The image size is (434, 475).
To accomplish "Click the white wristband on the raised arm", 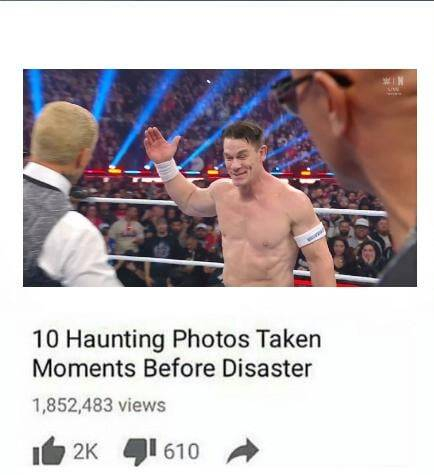I will coord(167,170).
